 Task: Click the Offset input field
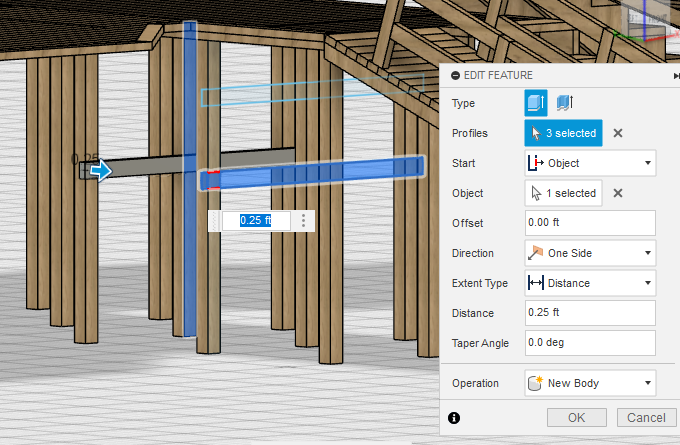590,222
